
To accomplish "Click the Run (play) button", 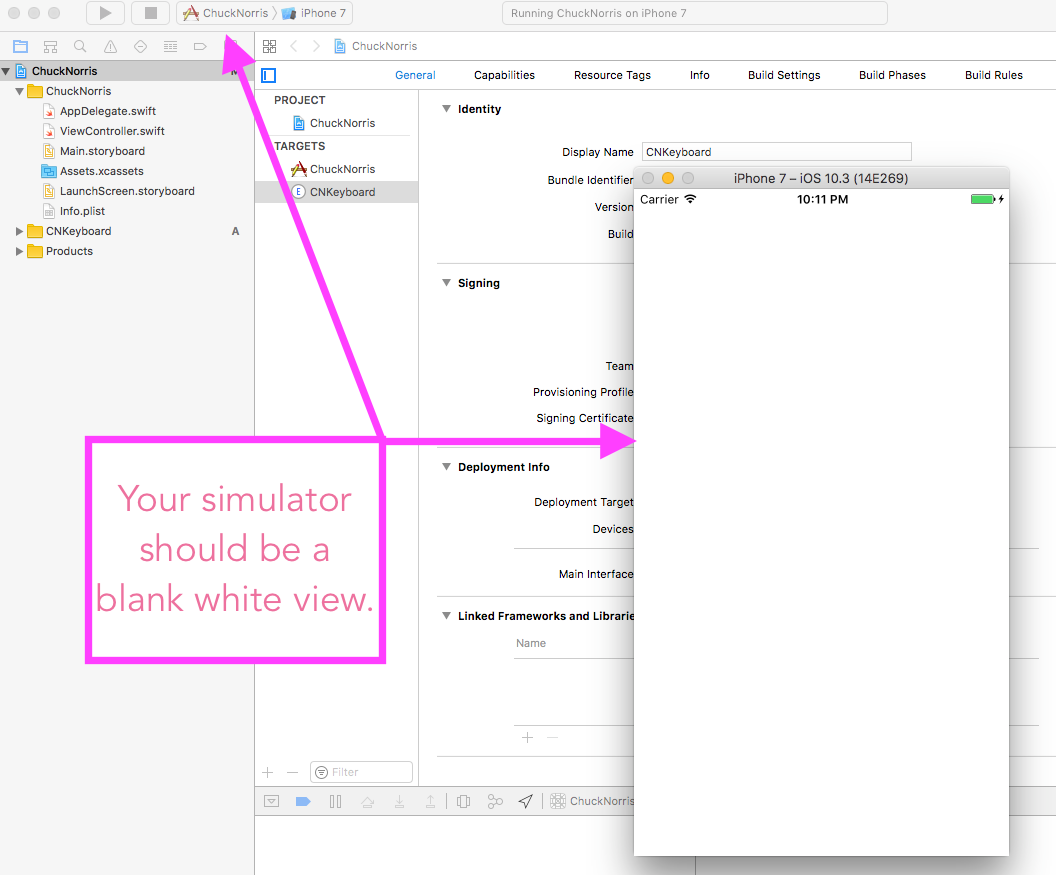I will [x=105, y=13].
